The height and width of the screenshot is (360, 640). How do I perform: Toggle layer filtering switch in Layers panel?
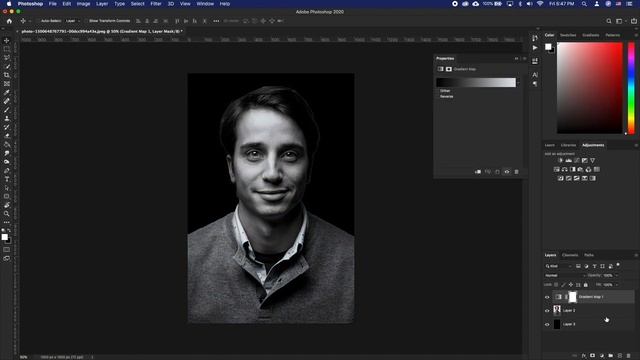[x=618, y=265]
